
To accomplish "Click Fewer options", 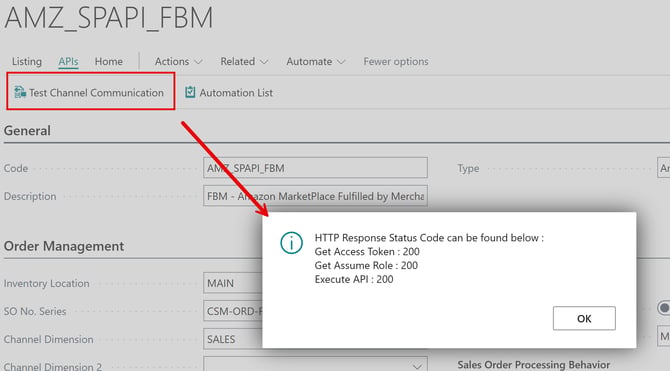I will tap(396, 62).
